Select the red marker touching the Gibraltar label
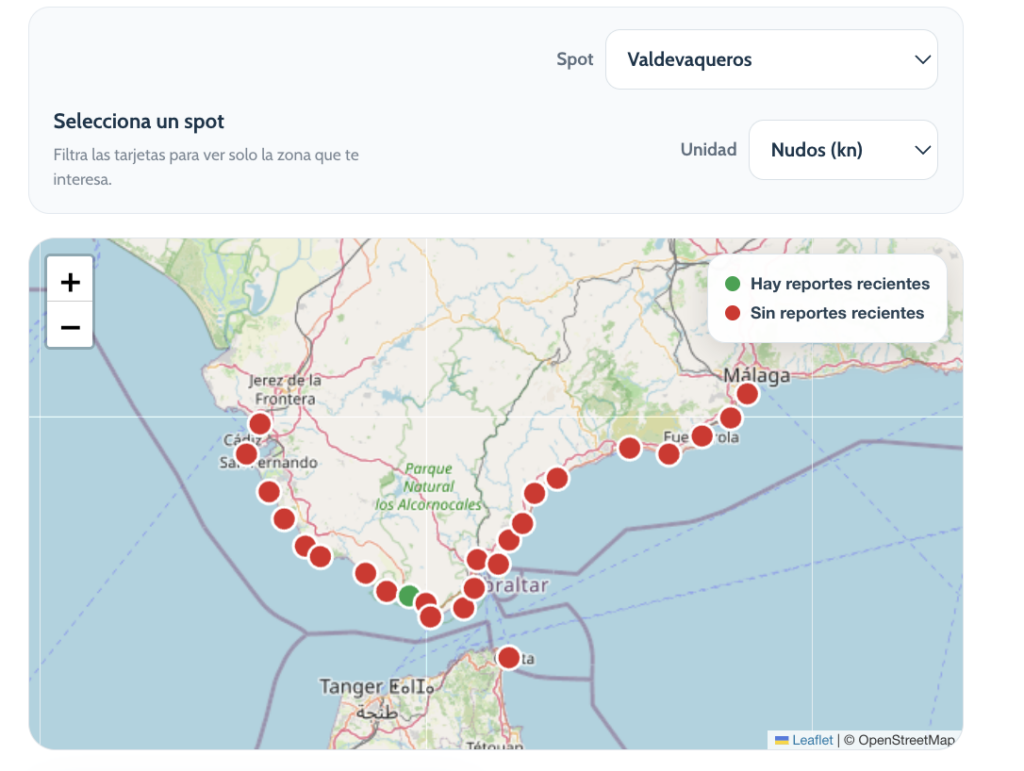1024x771 pixels. (x=474, y=588)
